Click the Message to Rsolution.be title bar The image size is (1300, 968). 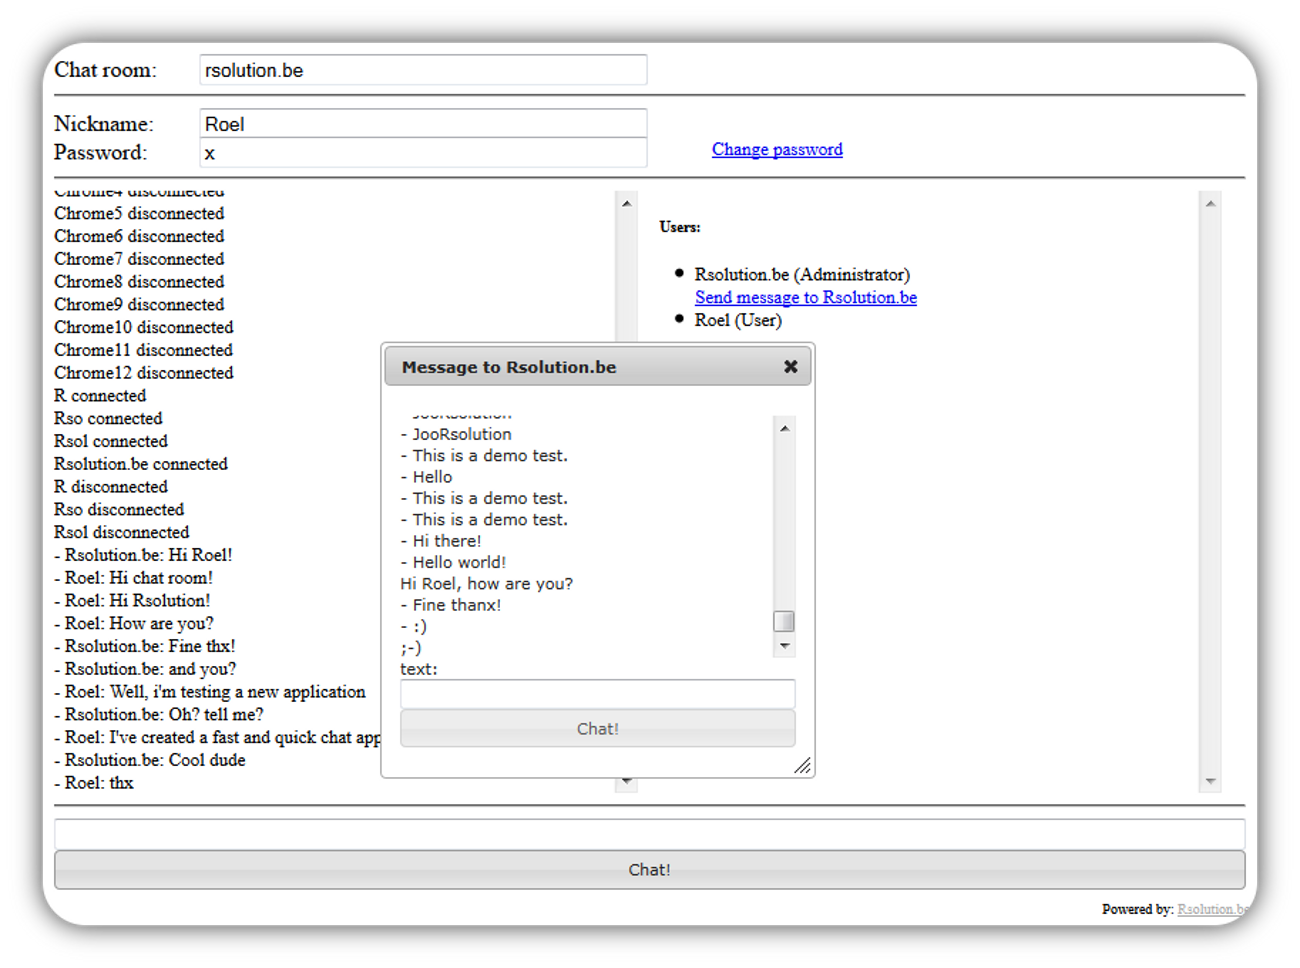pos(580,367)
